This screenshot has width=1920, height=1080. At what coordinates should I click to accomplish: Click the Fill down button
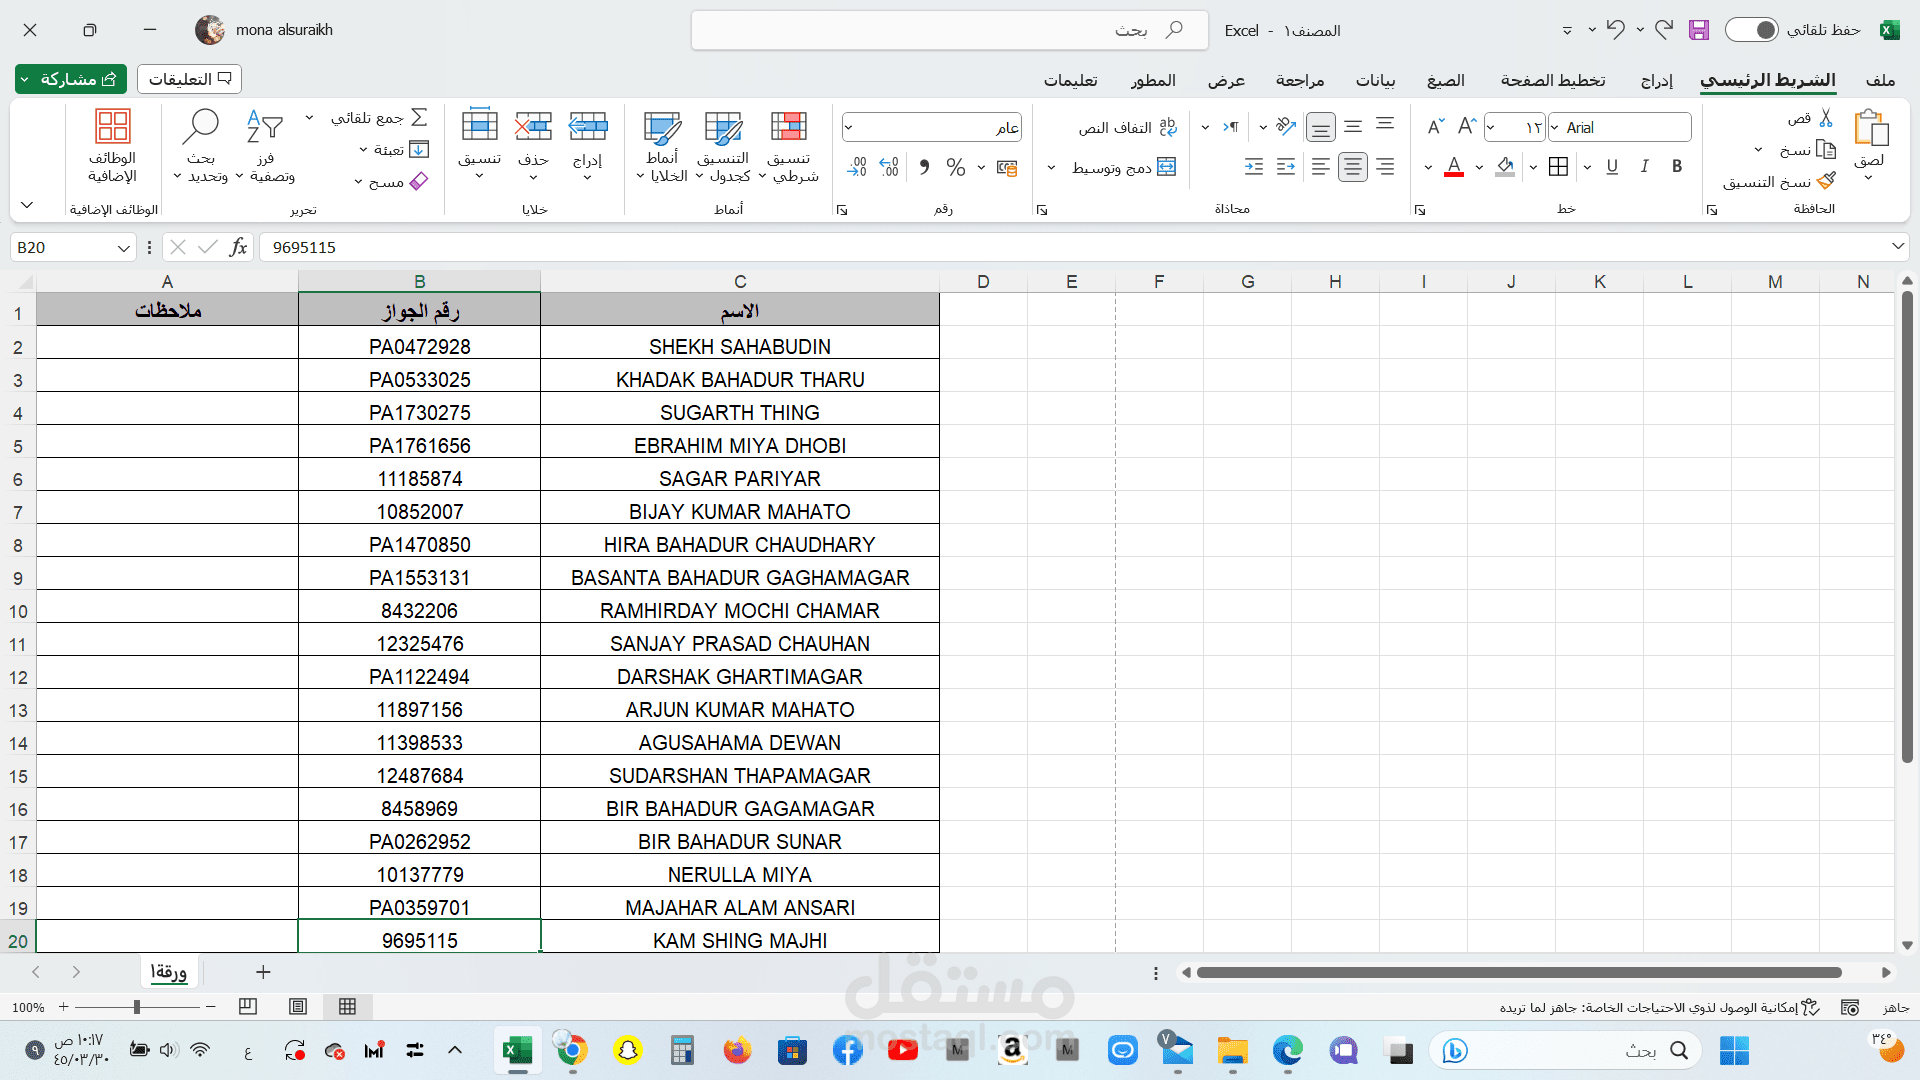395,149
